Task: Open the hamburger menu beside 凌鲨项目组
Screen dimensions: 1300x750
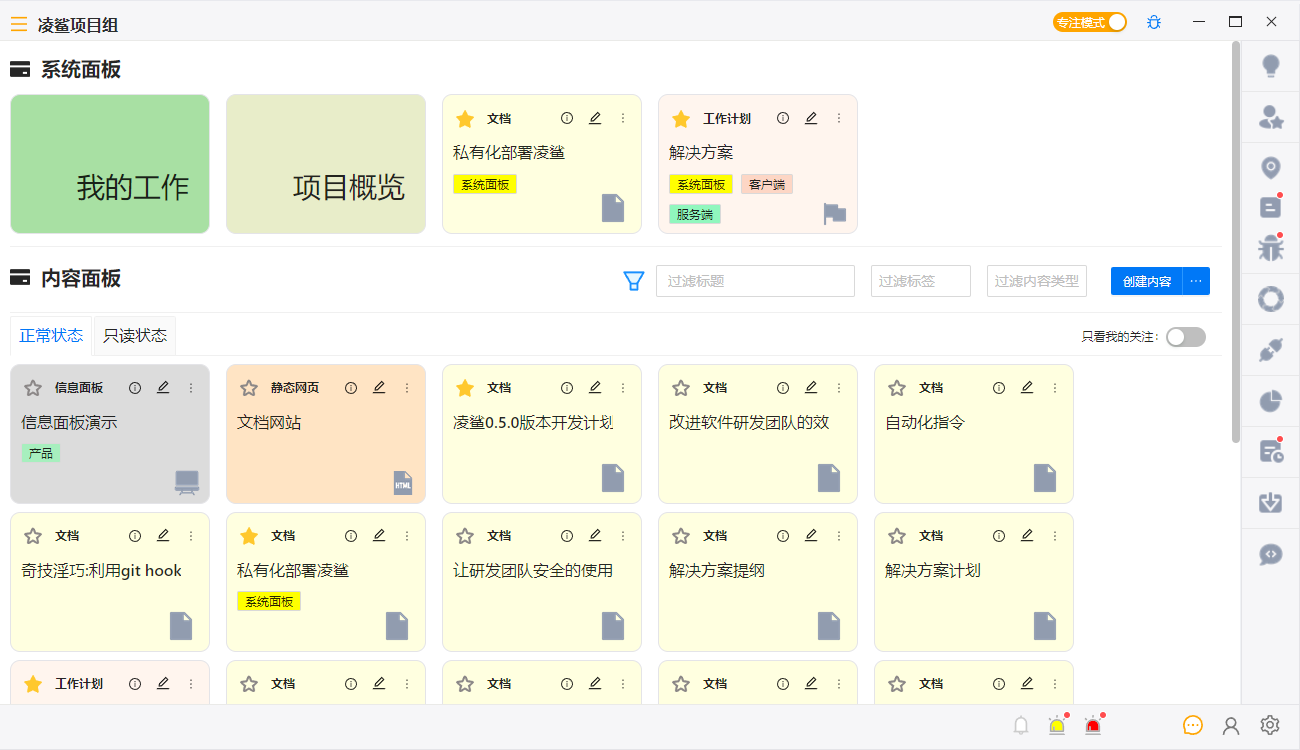Action: click(19, 24)
